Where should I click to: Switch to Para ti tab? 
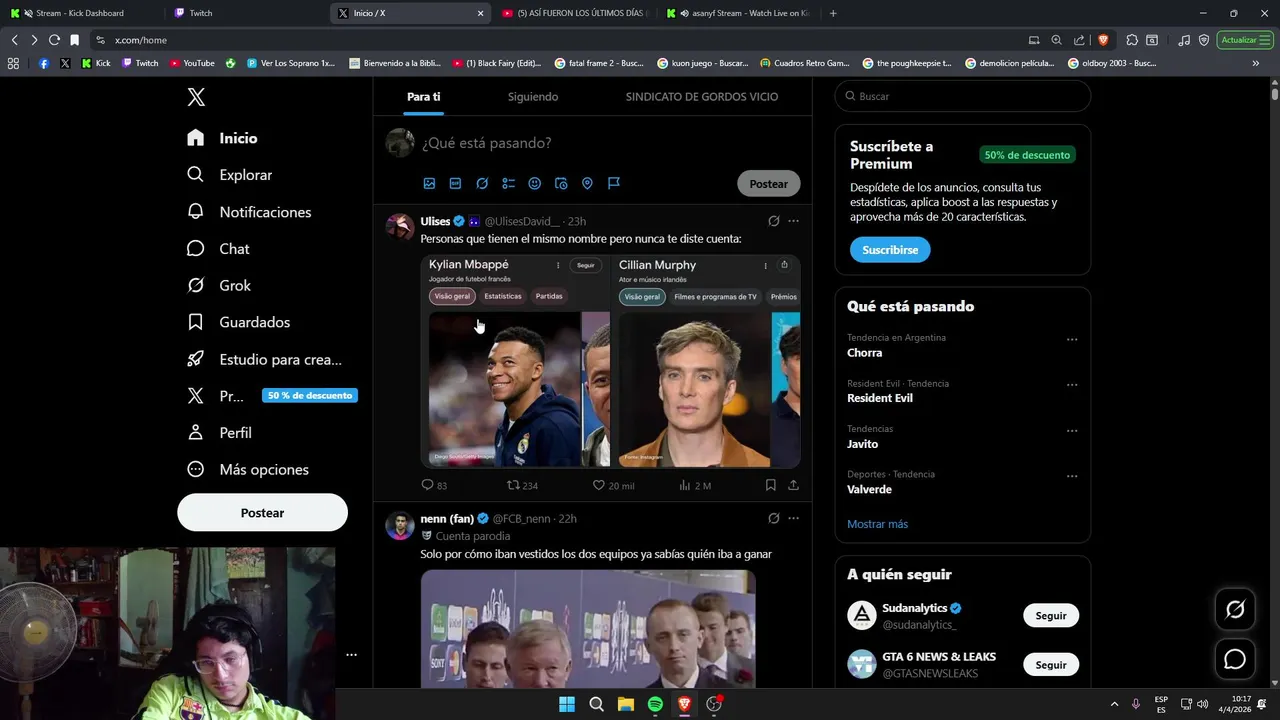pyautogui.click(x=423, y=97)
